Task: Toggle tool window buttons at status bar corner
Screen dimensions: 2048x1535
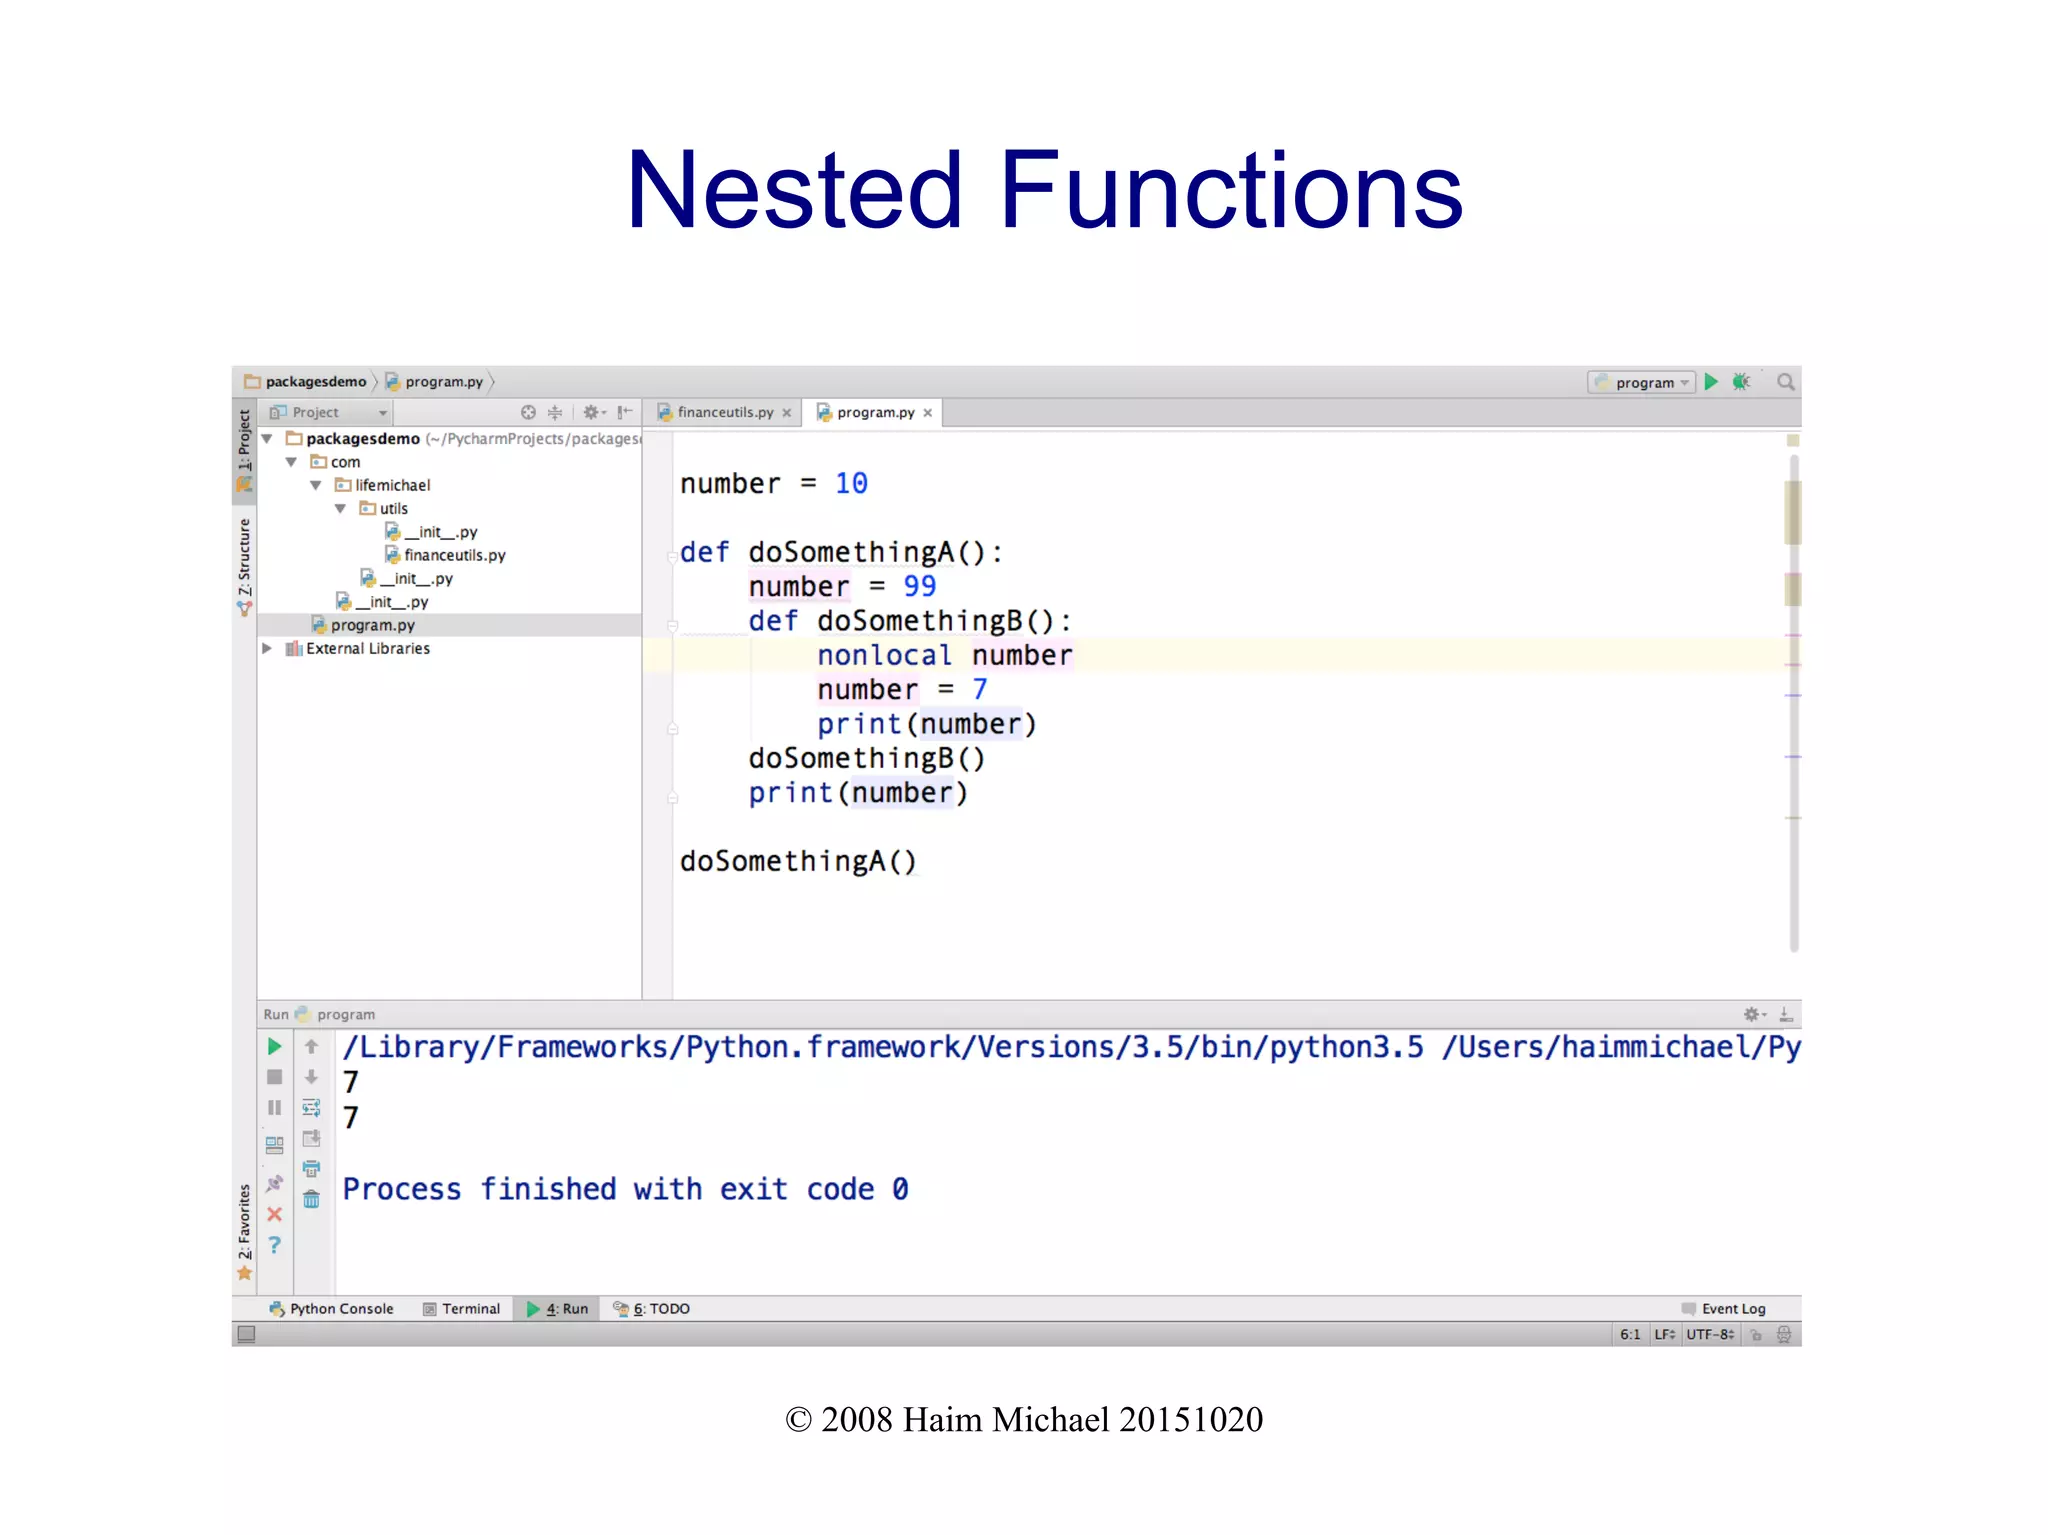Action: [x=246, y=1334]
